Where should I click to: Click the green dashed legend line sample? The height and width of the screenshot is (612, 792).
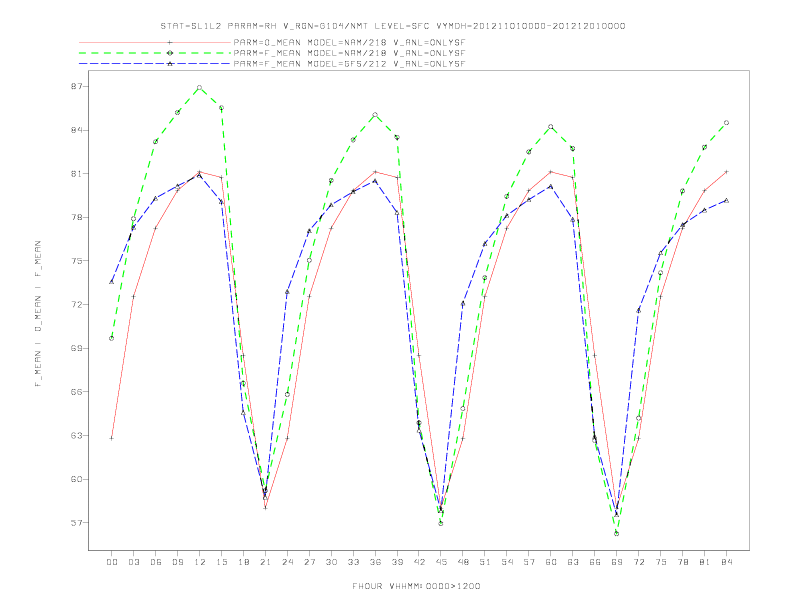(155, 53)
